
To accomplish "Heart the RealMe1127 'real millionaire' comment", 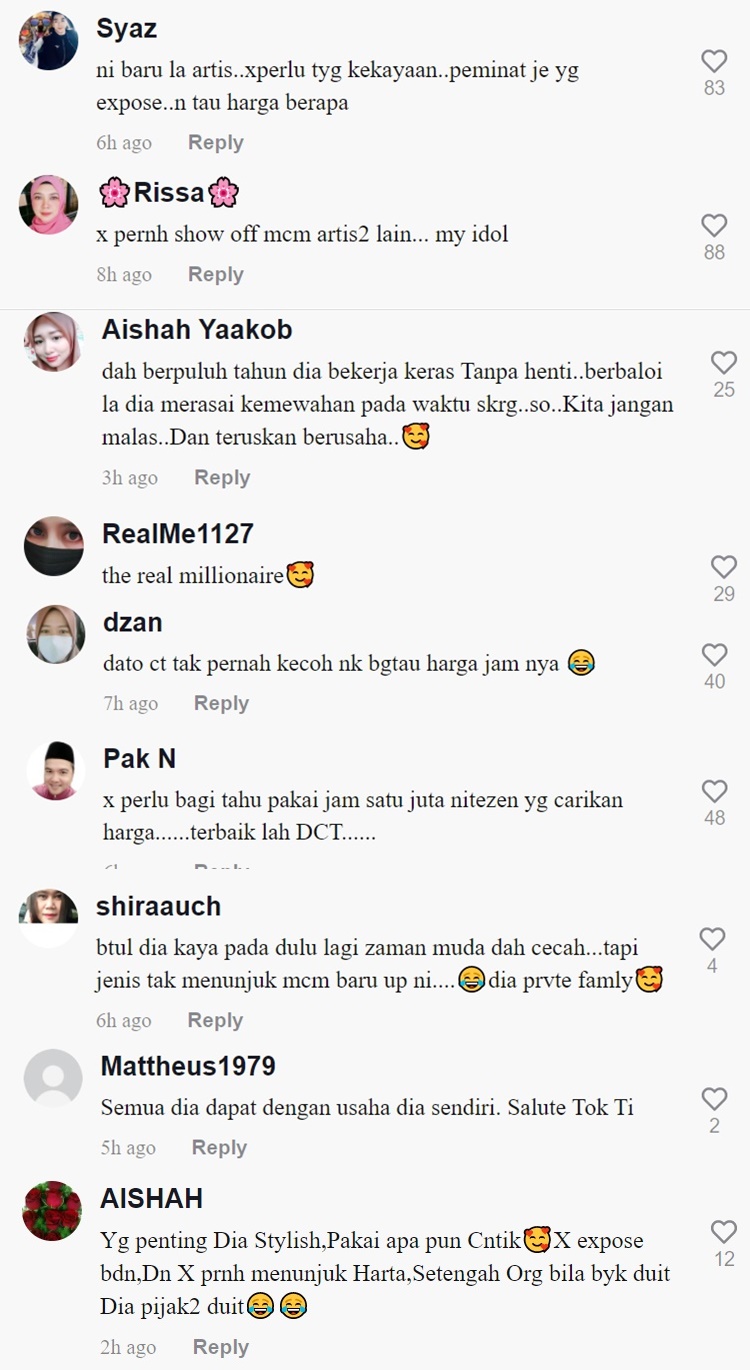I will 724,567.
